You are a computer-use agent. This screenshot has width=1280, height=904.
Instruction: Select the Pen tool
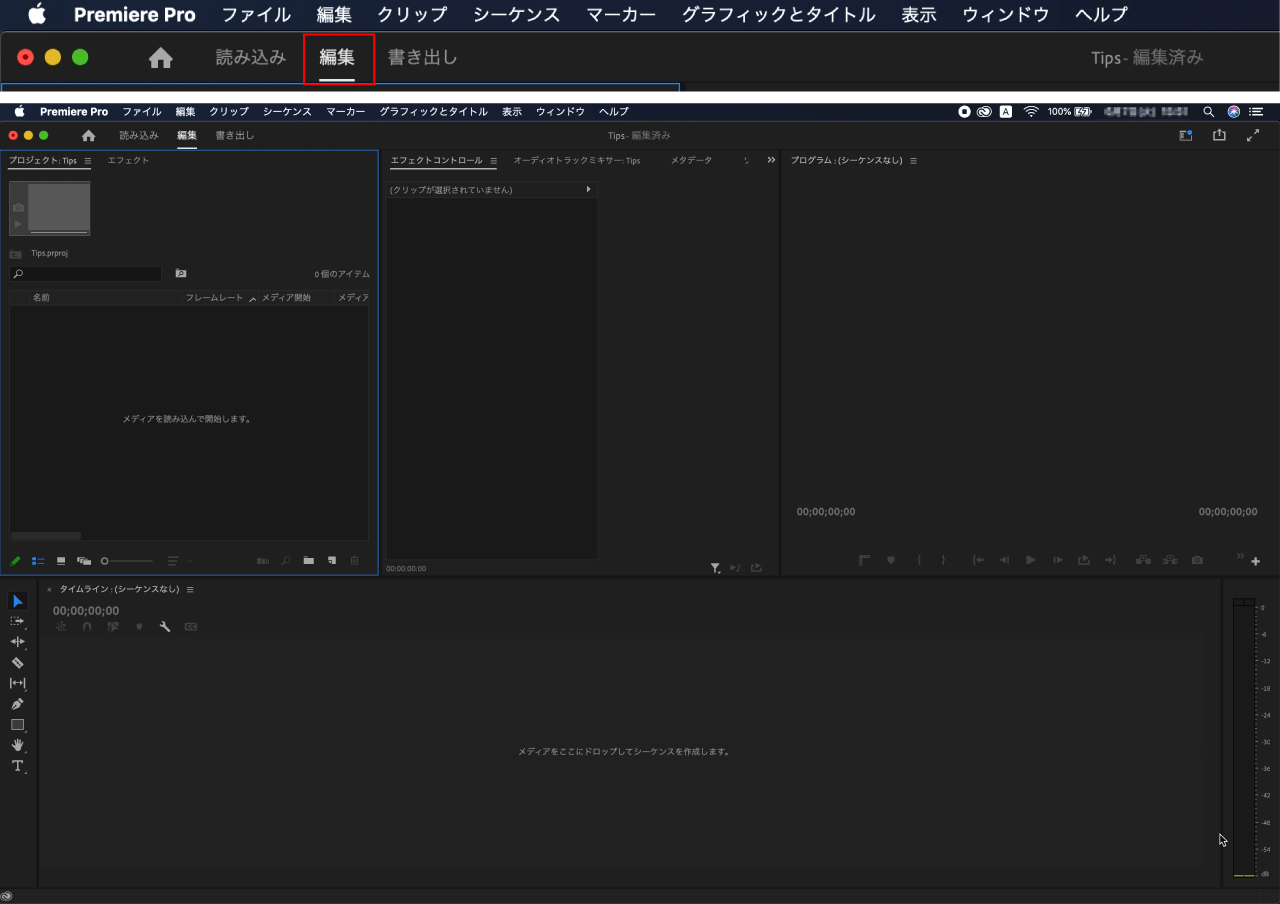[x=18, y=704]
